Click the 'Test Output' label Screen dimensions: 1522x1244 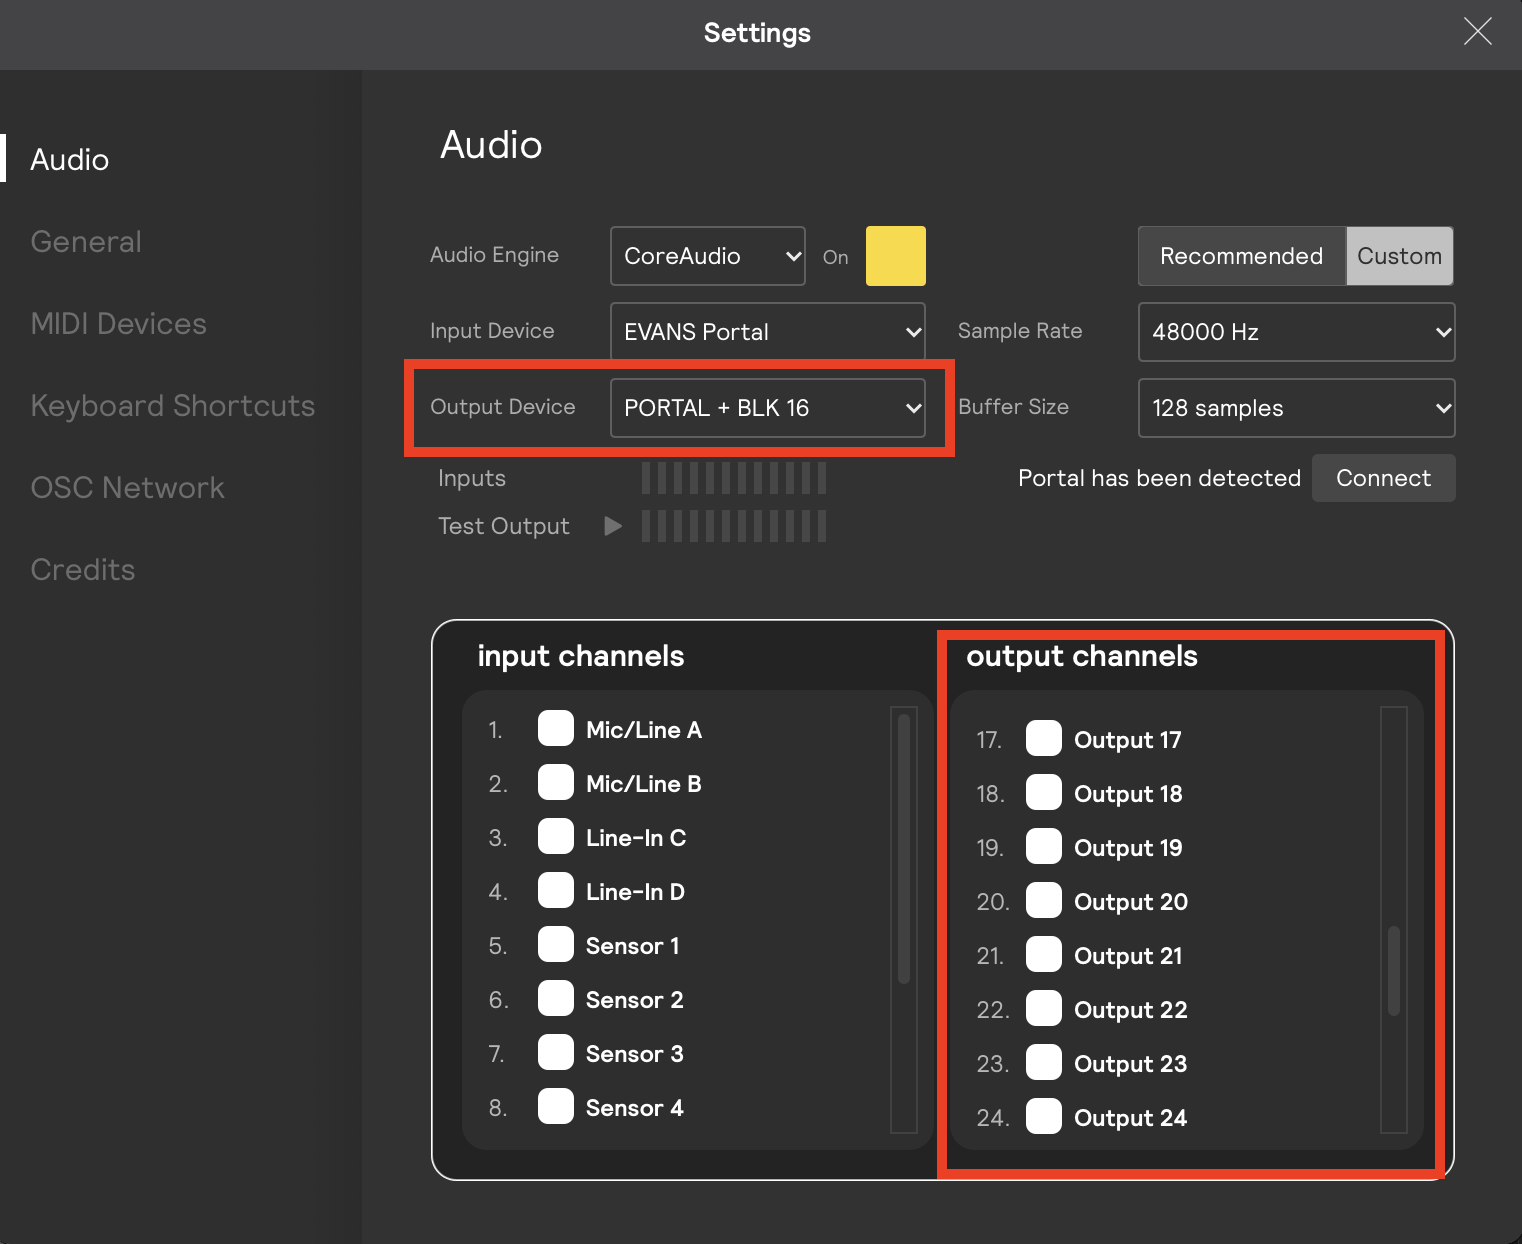[504, 526]
